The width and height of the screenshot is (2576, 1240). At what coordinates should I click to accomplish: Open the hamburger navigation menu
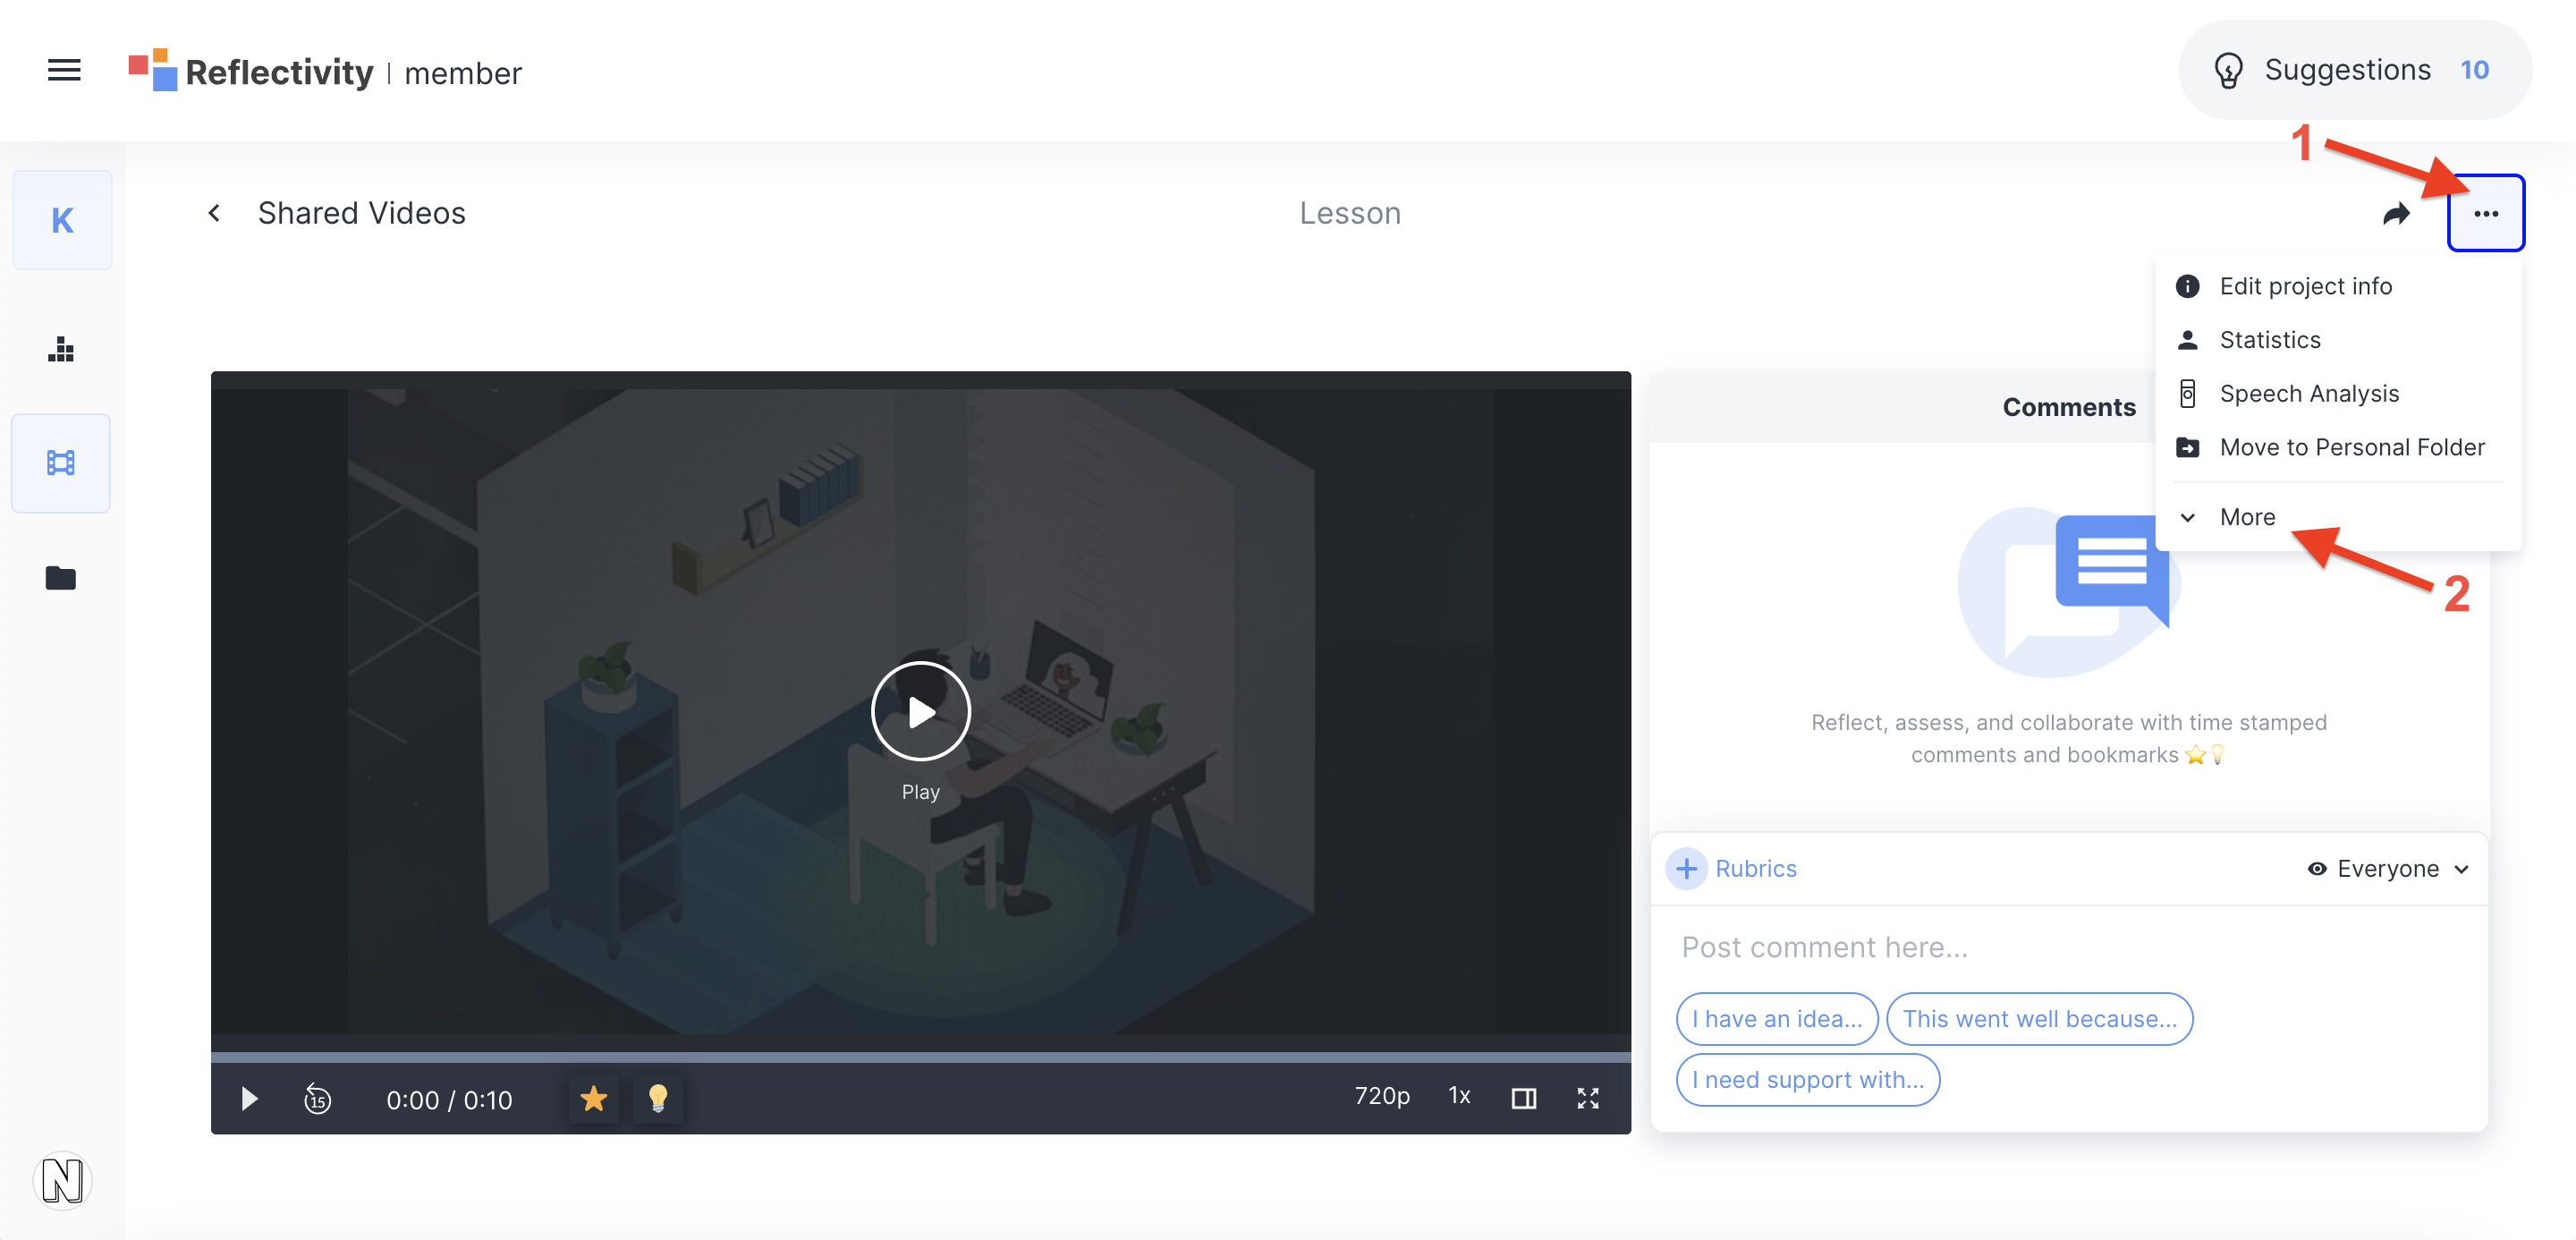pos(64,70)
